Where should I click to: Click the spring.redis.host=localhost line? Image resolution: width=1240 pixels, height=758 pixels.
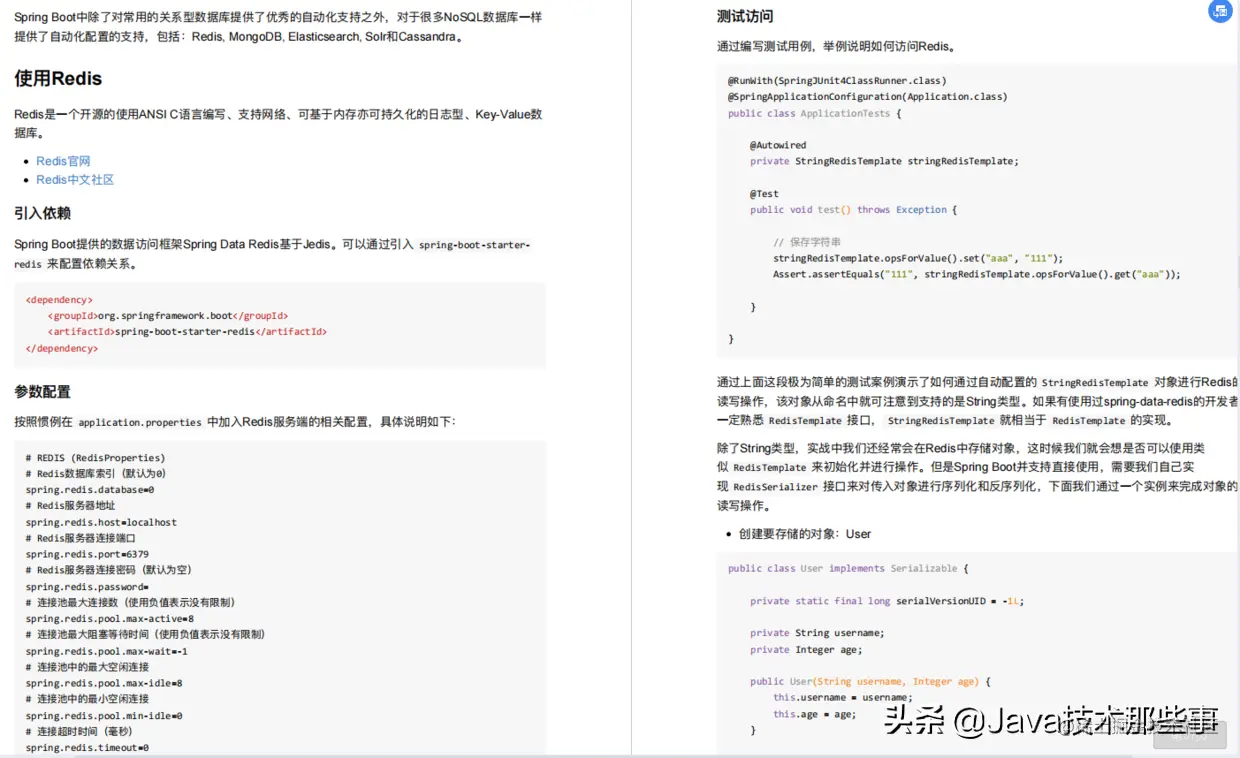pyautogui.click(x=101, y=522)
